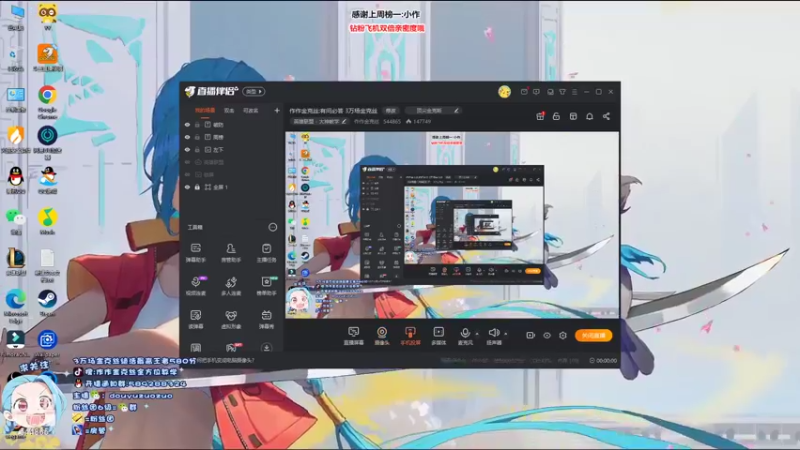Open the Steam desktop icon
The height and width of the screenshot is (450, 800).
click(47, 303)
